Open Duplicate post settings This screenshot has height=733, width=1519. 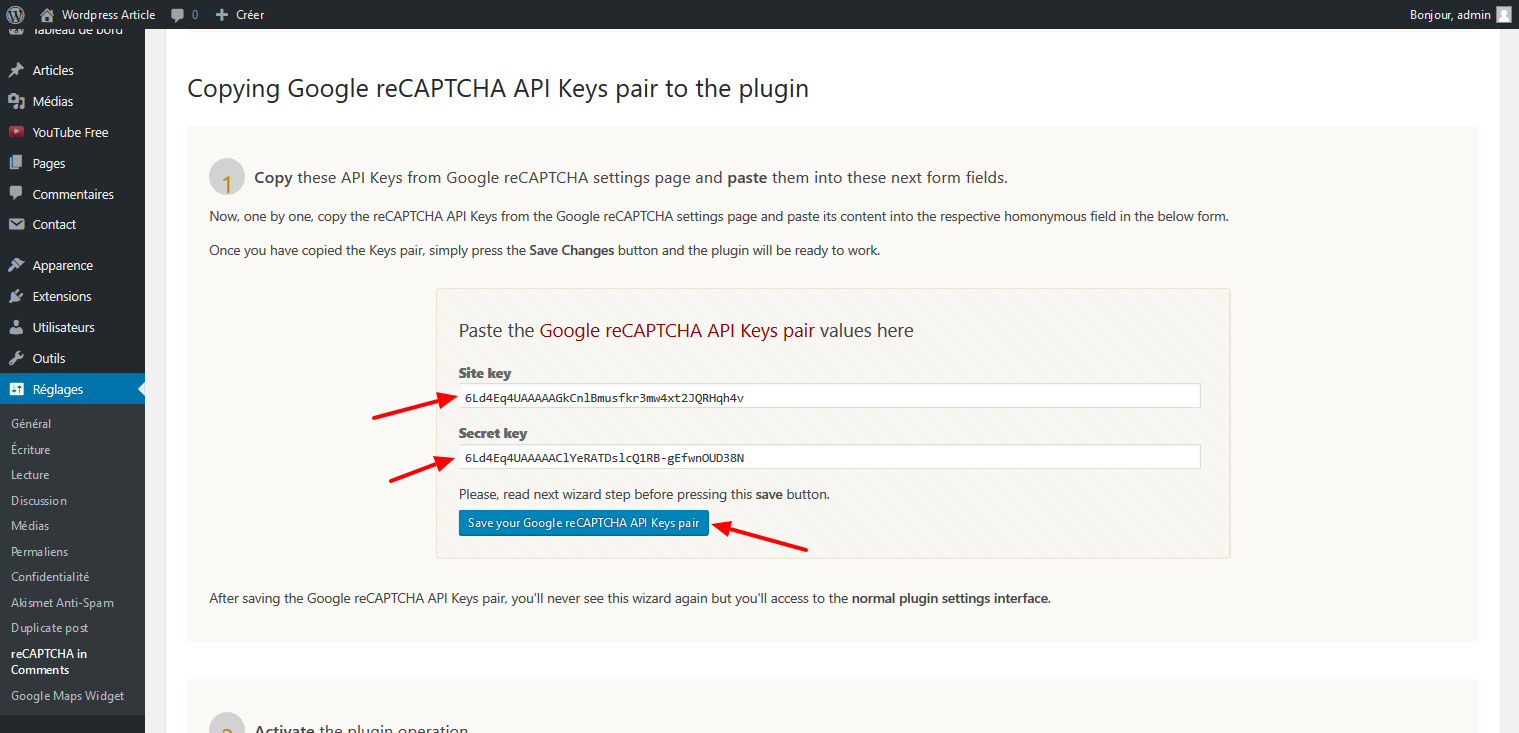pos(50,628)
